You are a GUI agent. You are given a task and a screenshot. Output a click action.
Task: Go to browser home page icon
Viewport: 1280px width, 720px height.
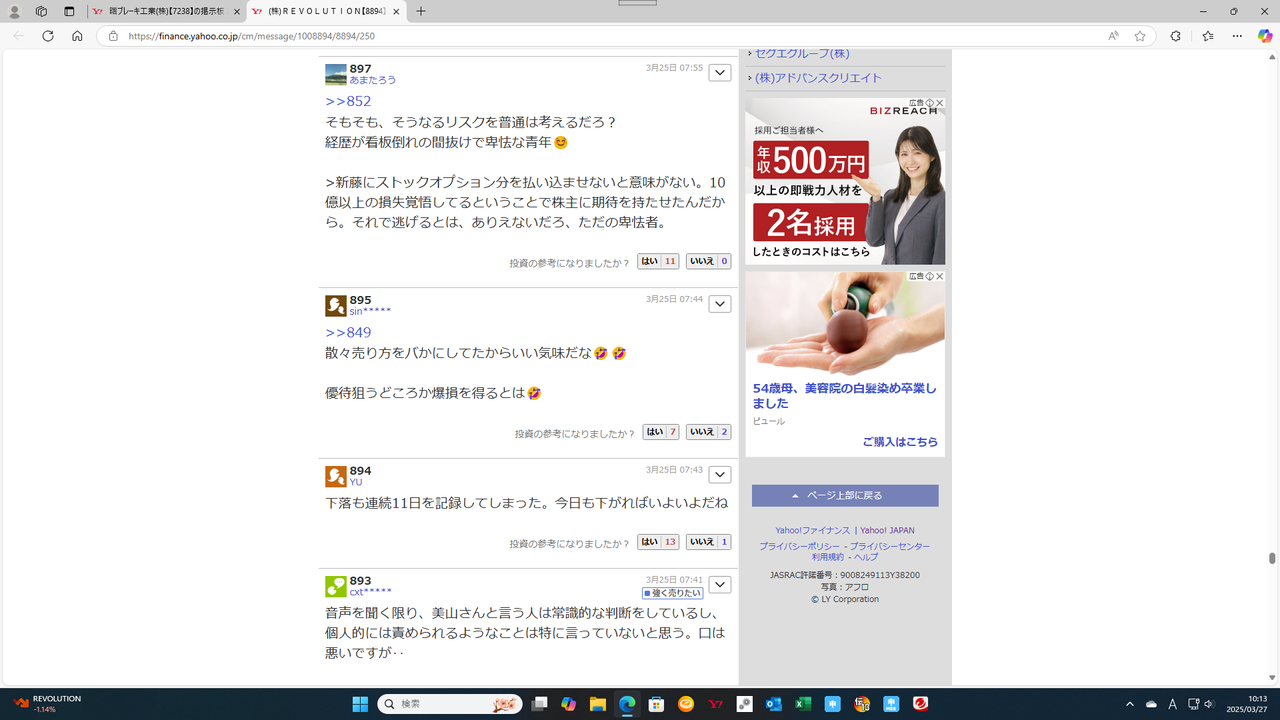coord(77,36)
